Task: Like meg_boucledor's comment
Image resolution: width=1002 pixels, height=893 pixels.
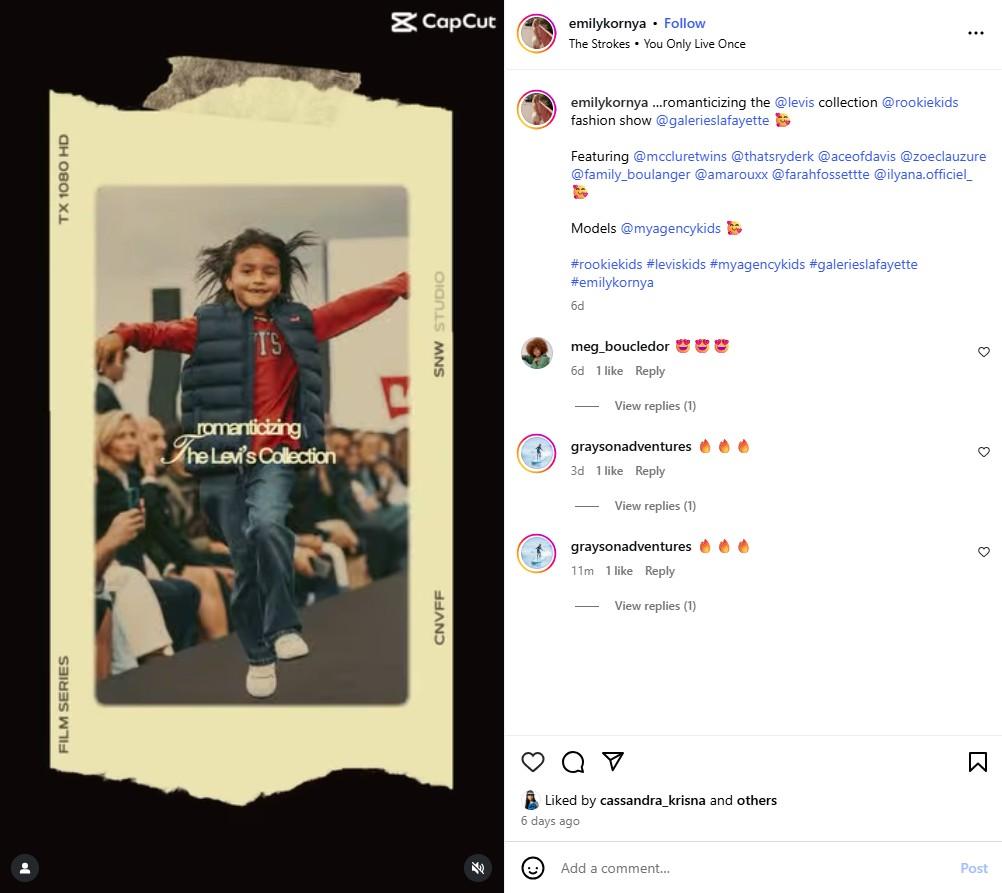Action: click(983, 352)
